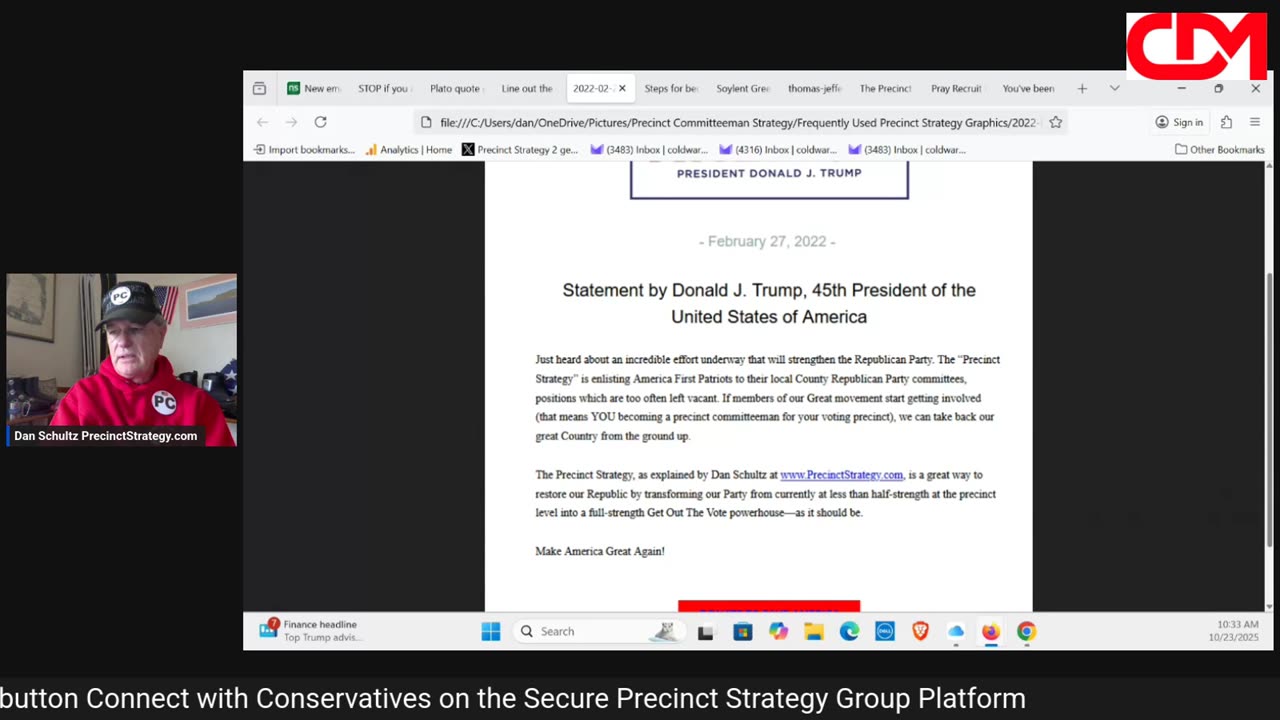Open the Windows Start menu
This screenshot has height=720, width=1280.
[490, 631]
